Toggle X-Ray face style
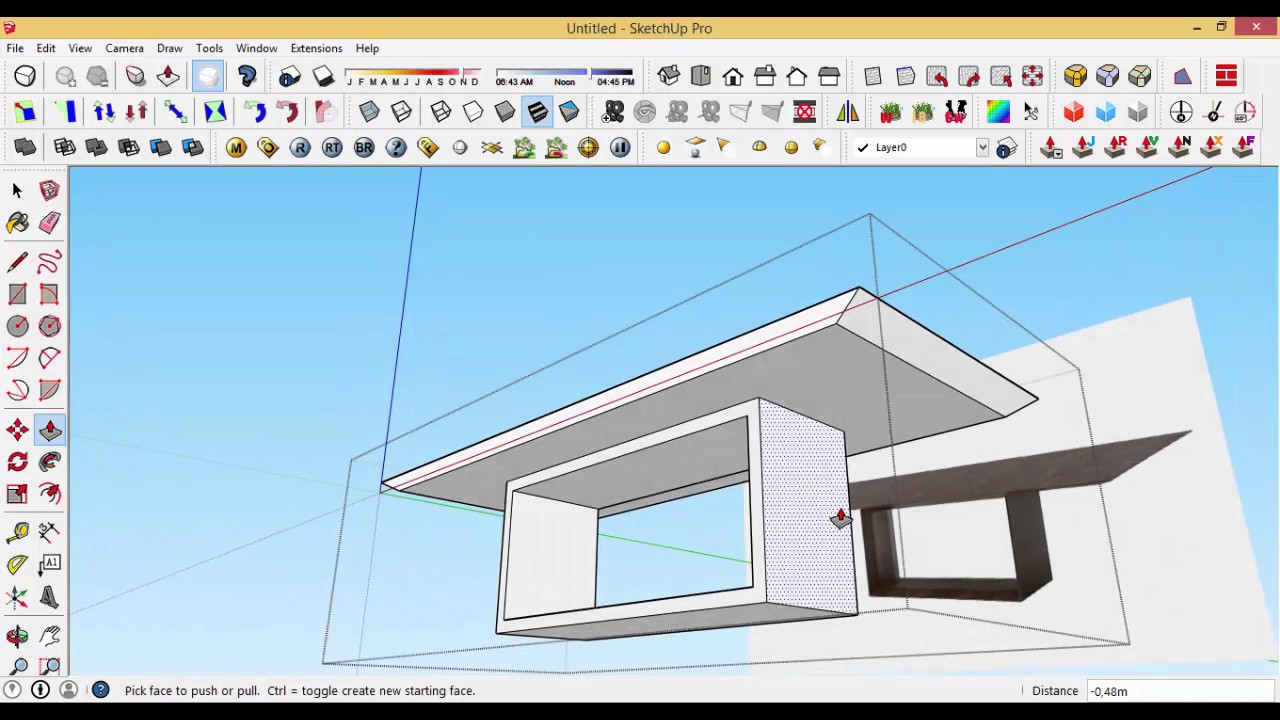1280x720 pixels. pyautogui.click(x=369, y=112)
